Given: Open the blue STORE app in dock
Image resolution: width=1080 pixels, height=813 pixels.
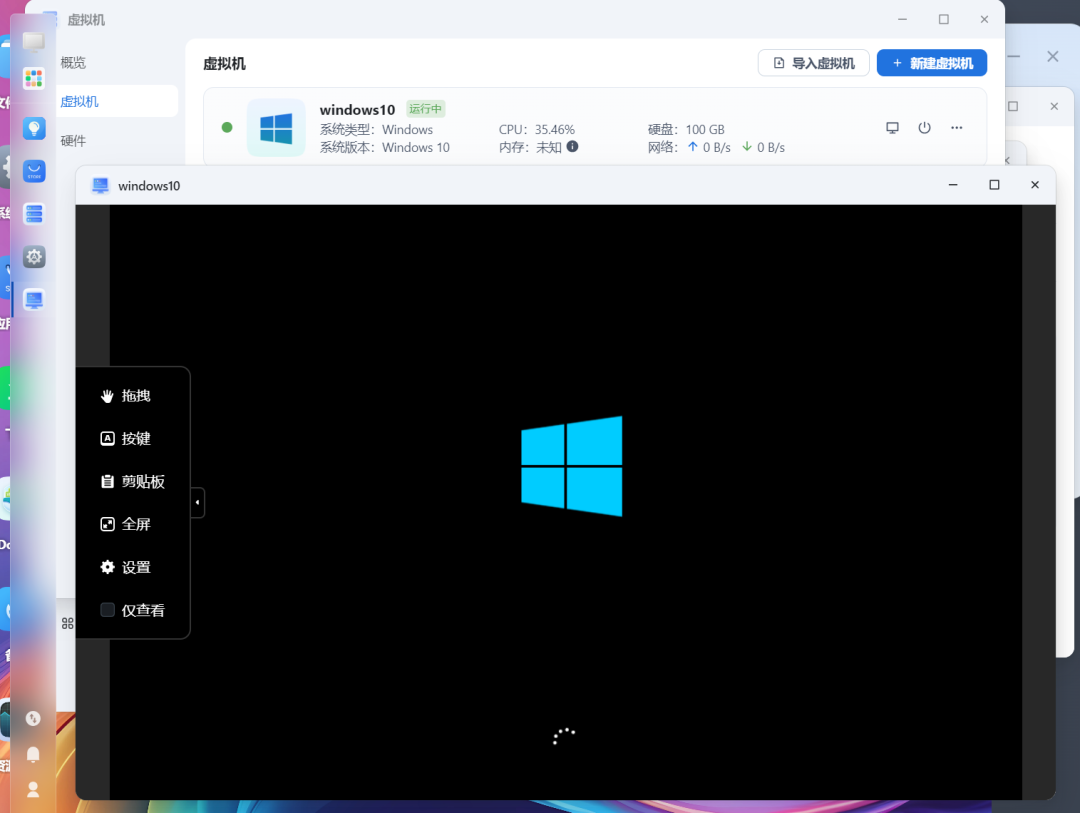Looking at the screenshot, I should [34, 171].
